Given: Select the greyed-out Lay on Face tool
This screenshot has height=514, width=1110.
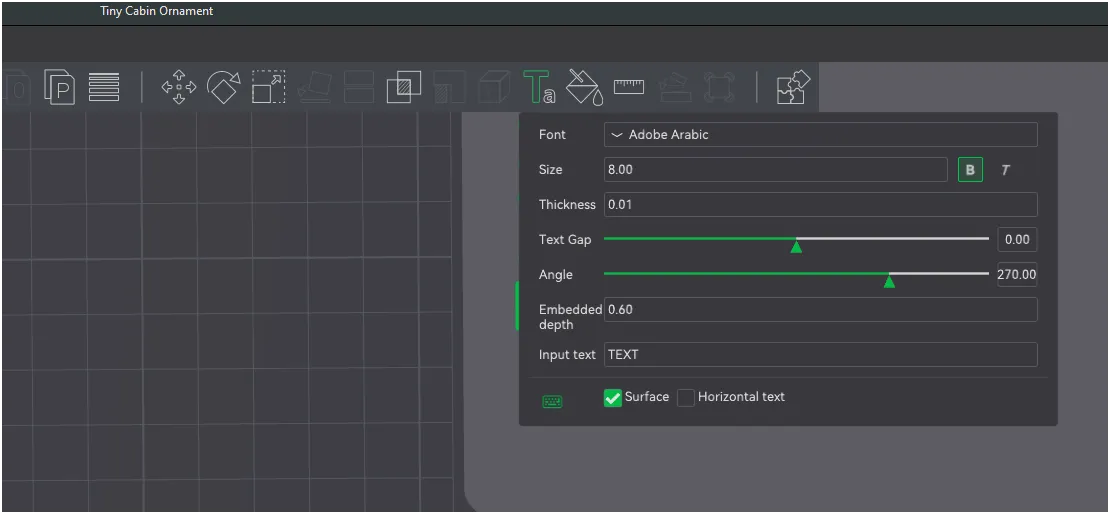Looking at the screenshot, I should click(314, 87).
